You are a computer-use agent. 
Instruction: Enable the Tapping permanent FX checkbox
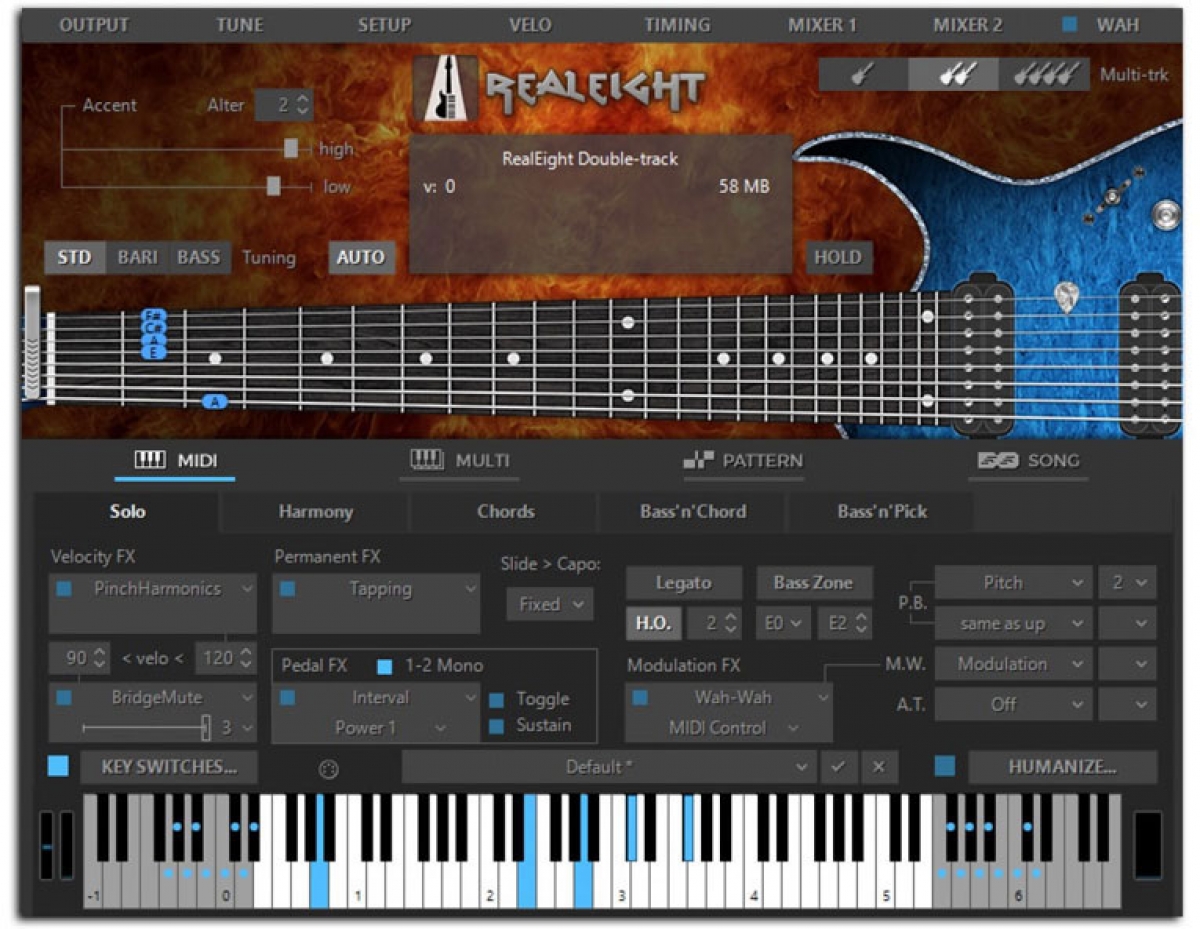tap(287, 590)
